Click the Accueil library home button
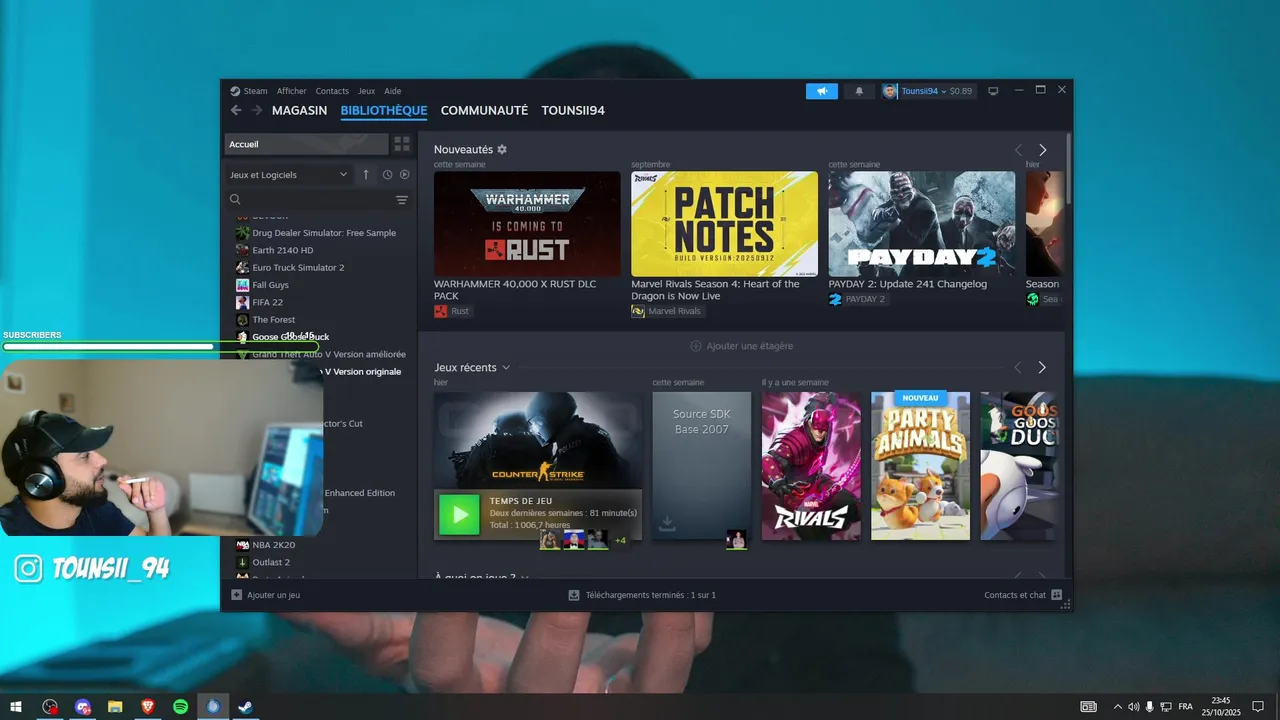 [306, 144]
